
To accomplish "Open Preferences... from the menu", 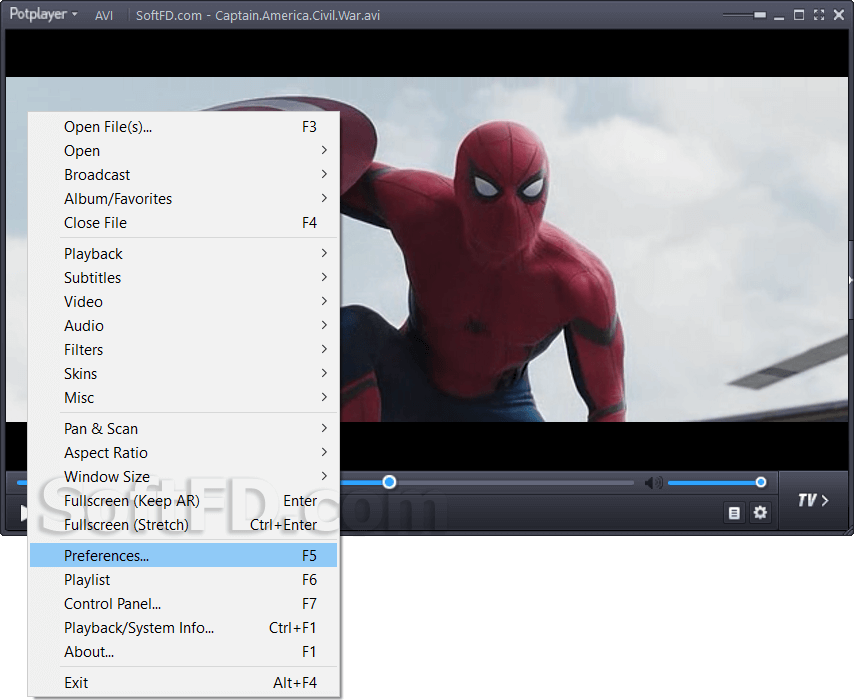I will tap(184, 556).
